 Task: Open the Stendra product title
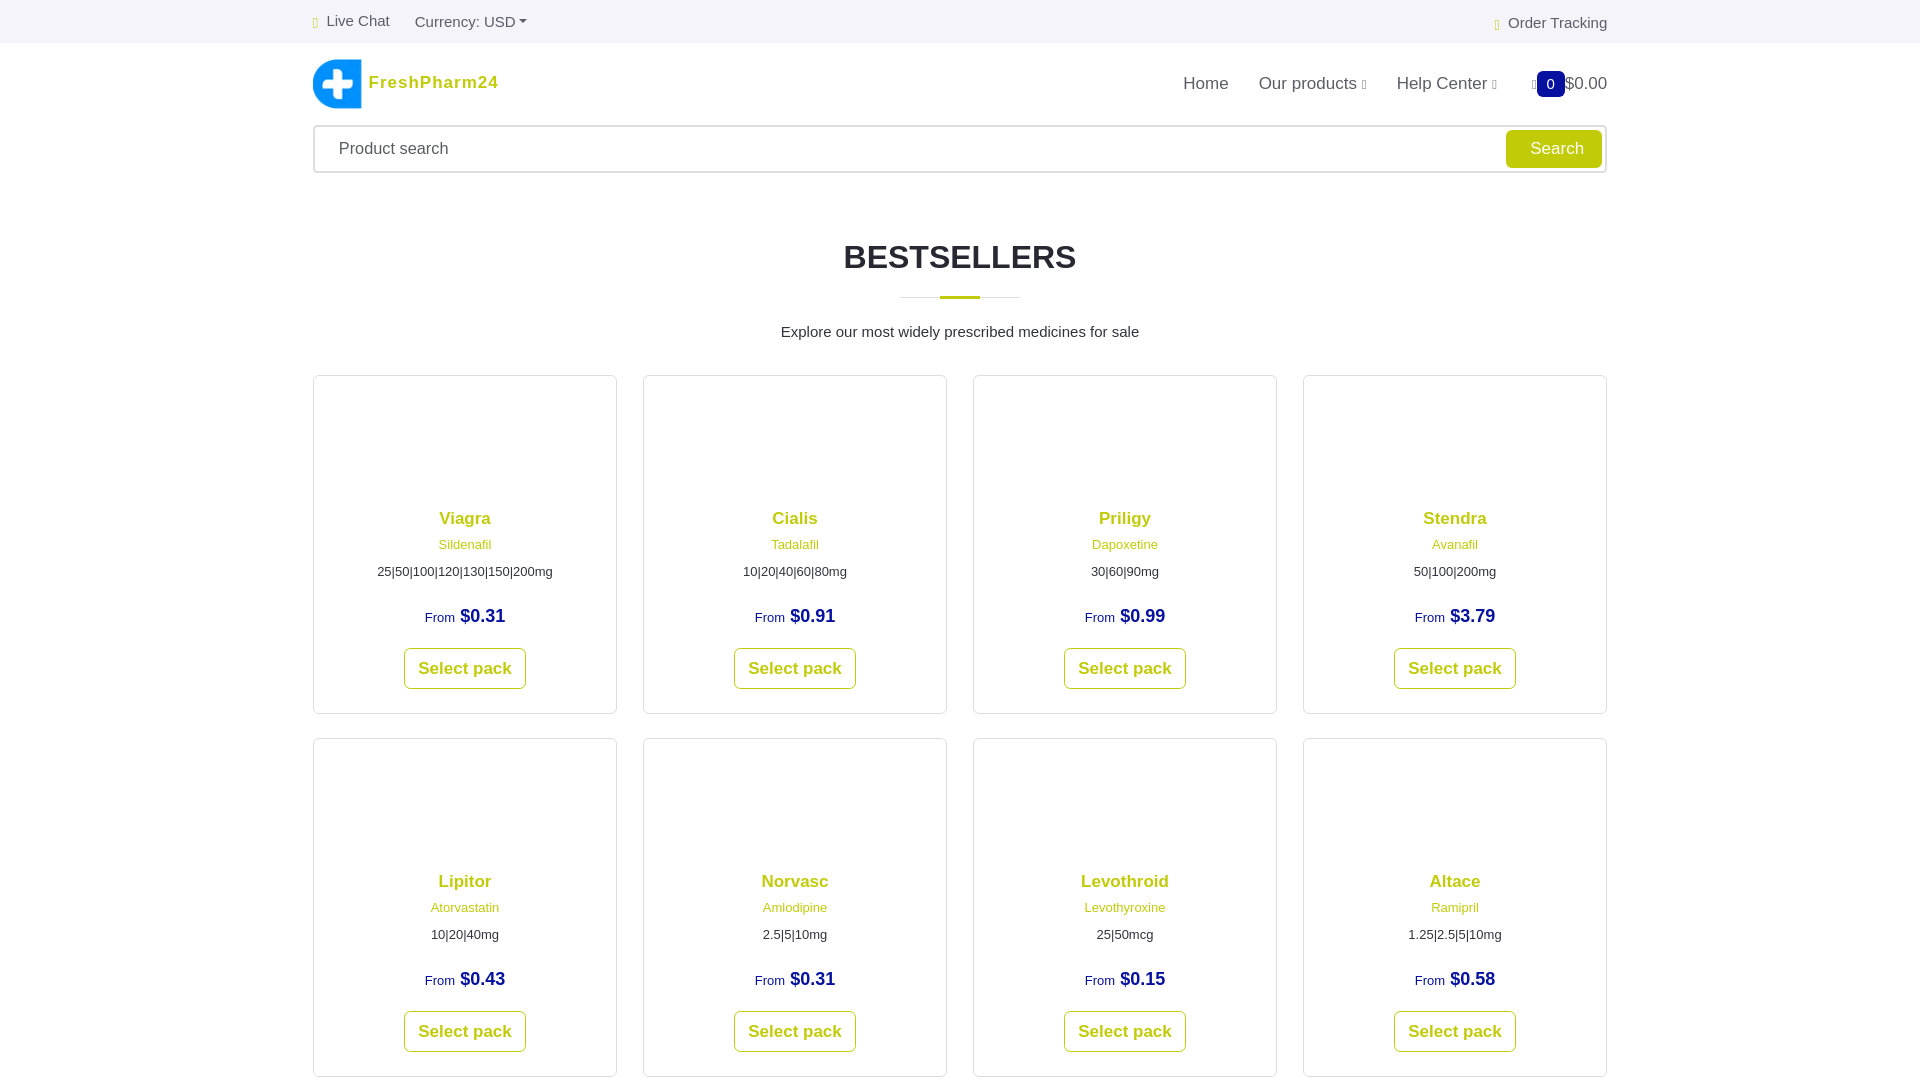pos(1455,519)
